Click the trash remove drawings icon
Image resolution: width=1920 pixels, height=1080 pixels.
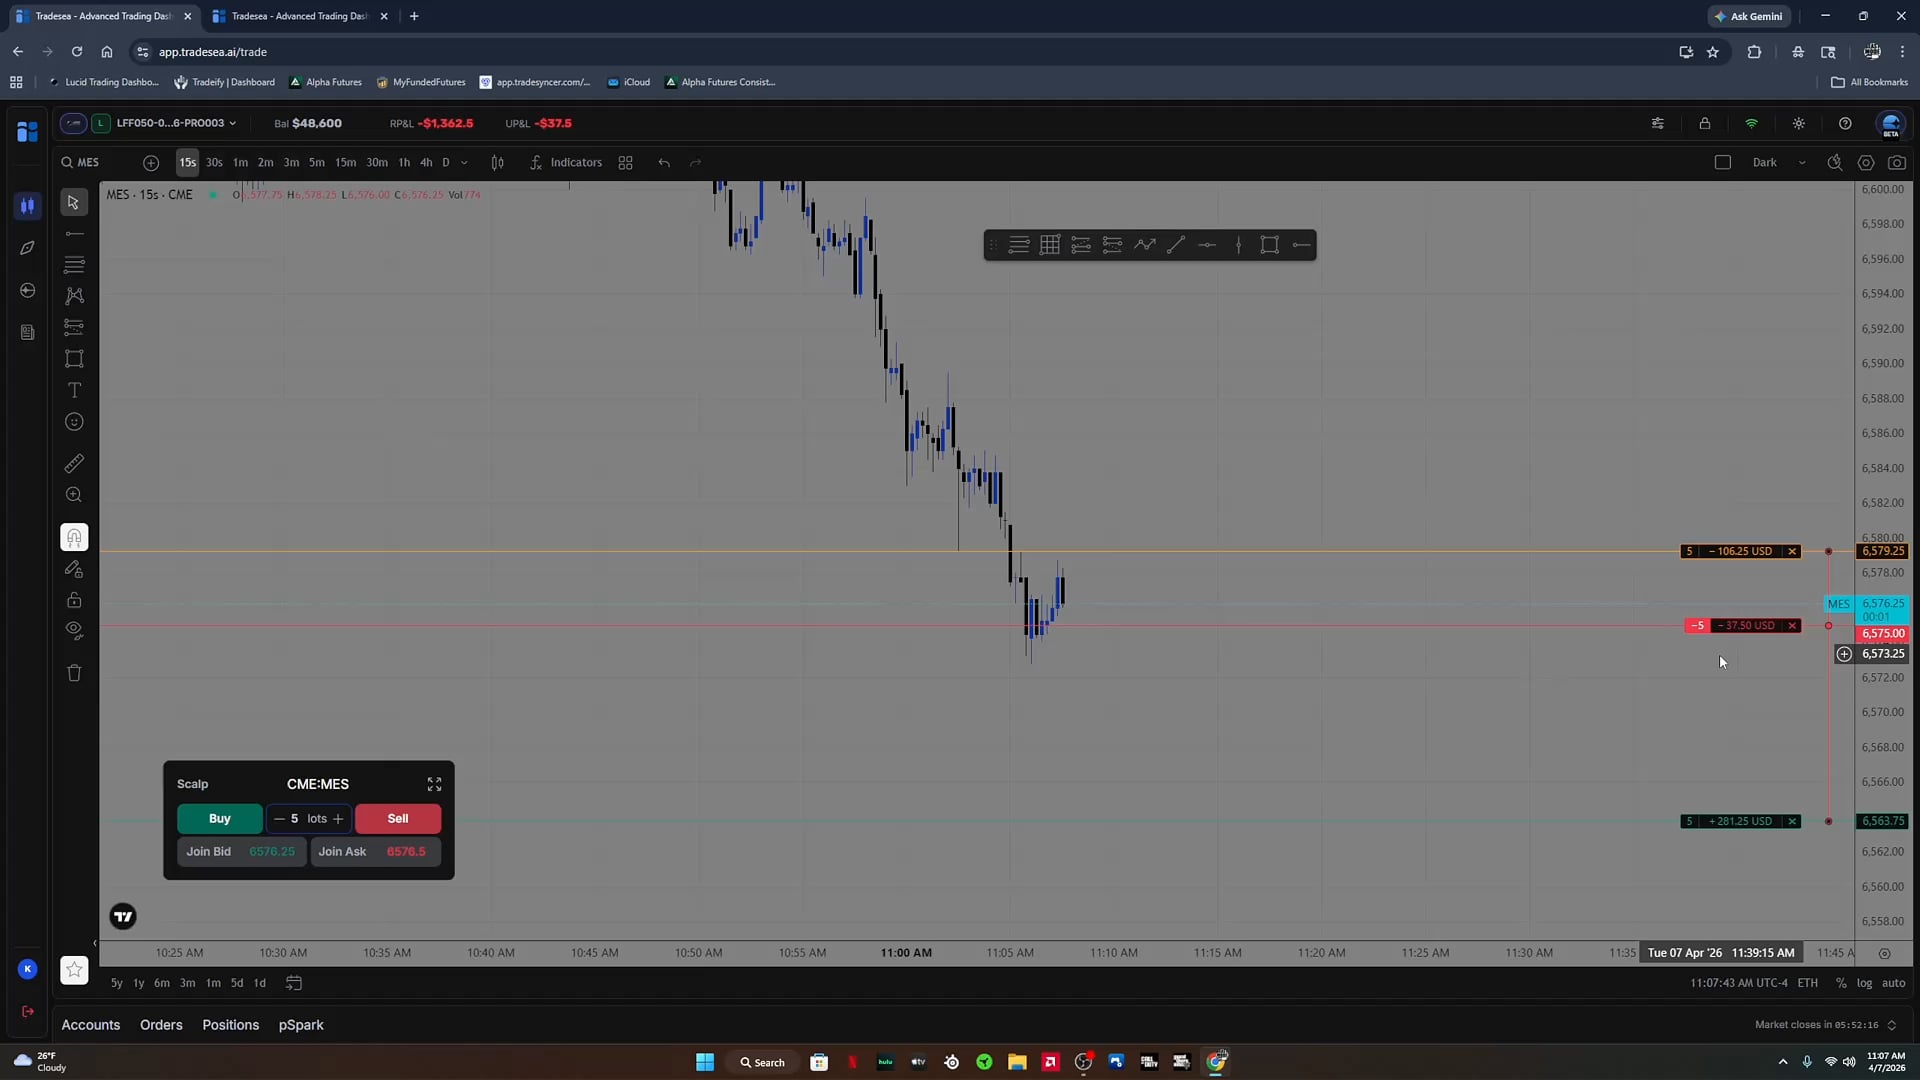point(74,673)
